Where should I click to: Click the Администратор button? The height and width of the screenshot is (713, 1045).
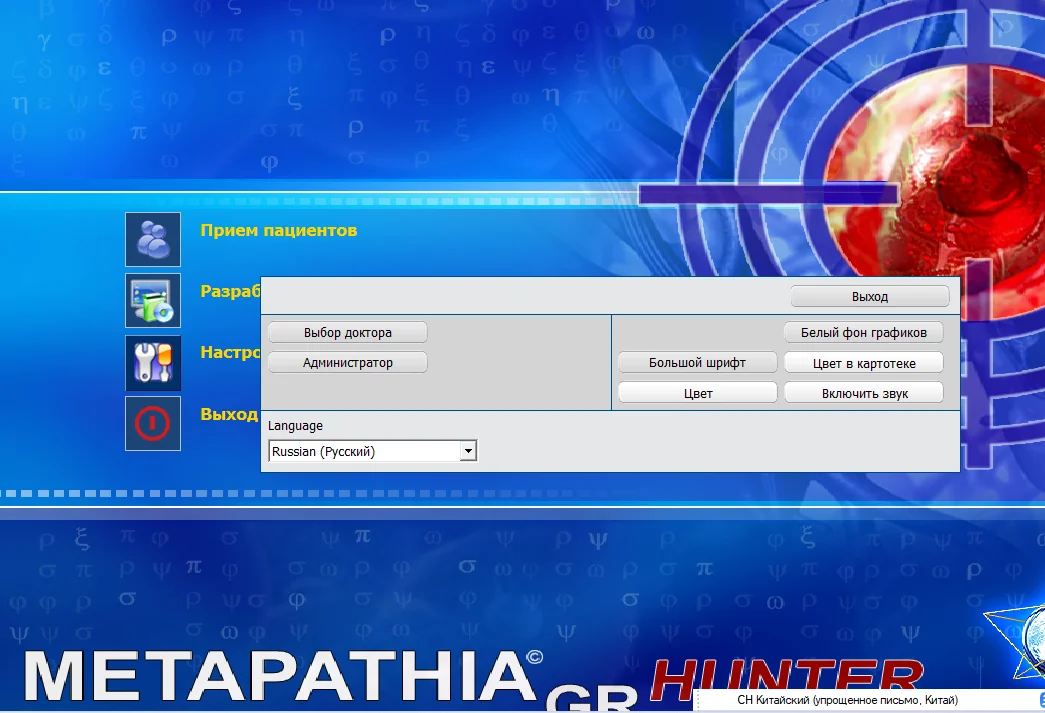pos(345,362)
